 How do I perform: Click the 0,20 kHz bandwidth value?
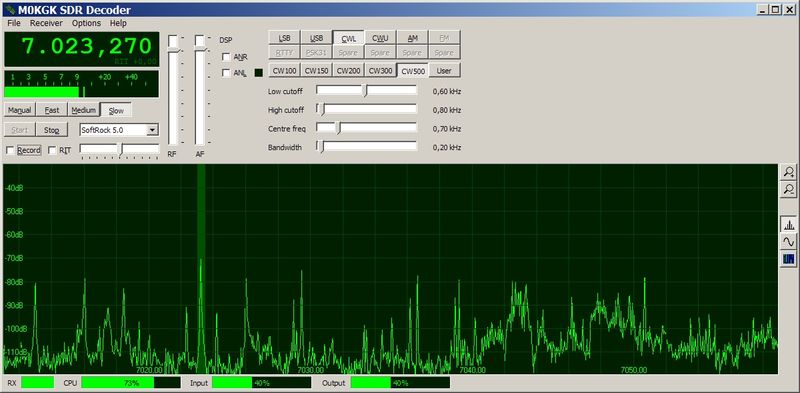[x=446, y=148]
